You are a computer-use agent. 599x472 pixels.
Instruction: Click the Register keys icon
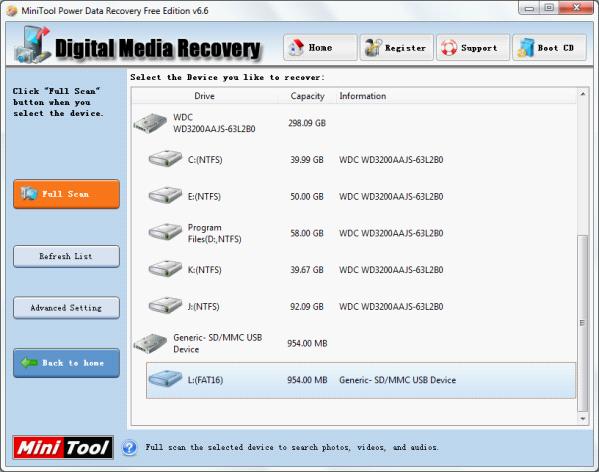(x=373, y=48)
